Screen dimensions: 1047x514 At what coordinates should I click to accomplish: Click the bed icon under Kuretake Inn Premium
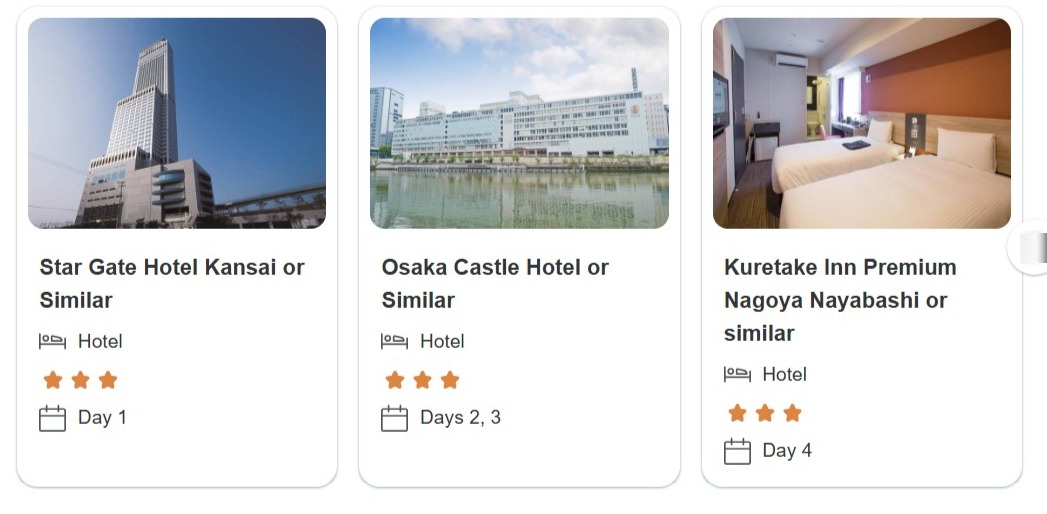737,374
